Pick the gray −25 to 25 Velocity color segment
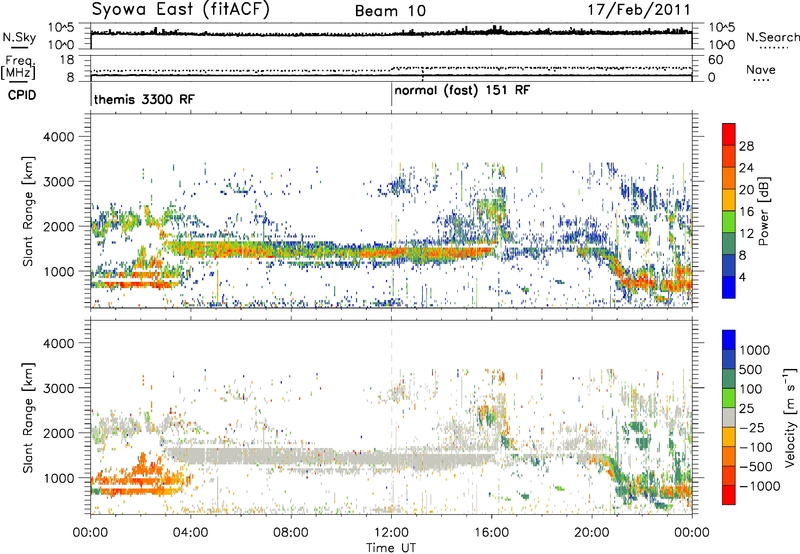 tap(729, 417)
